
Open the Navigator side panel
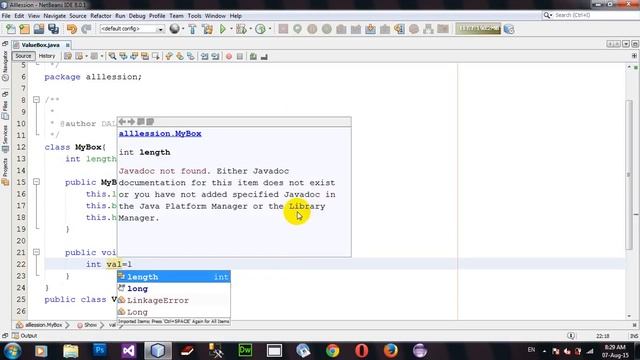(x=5, y=65)
